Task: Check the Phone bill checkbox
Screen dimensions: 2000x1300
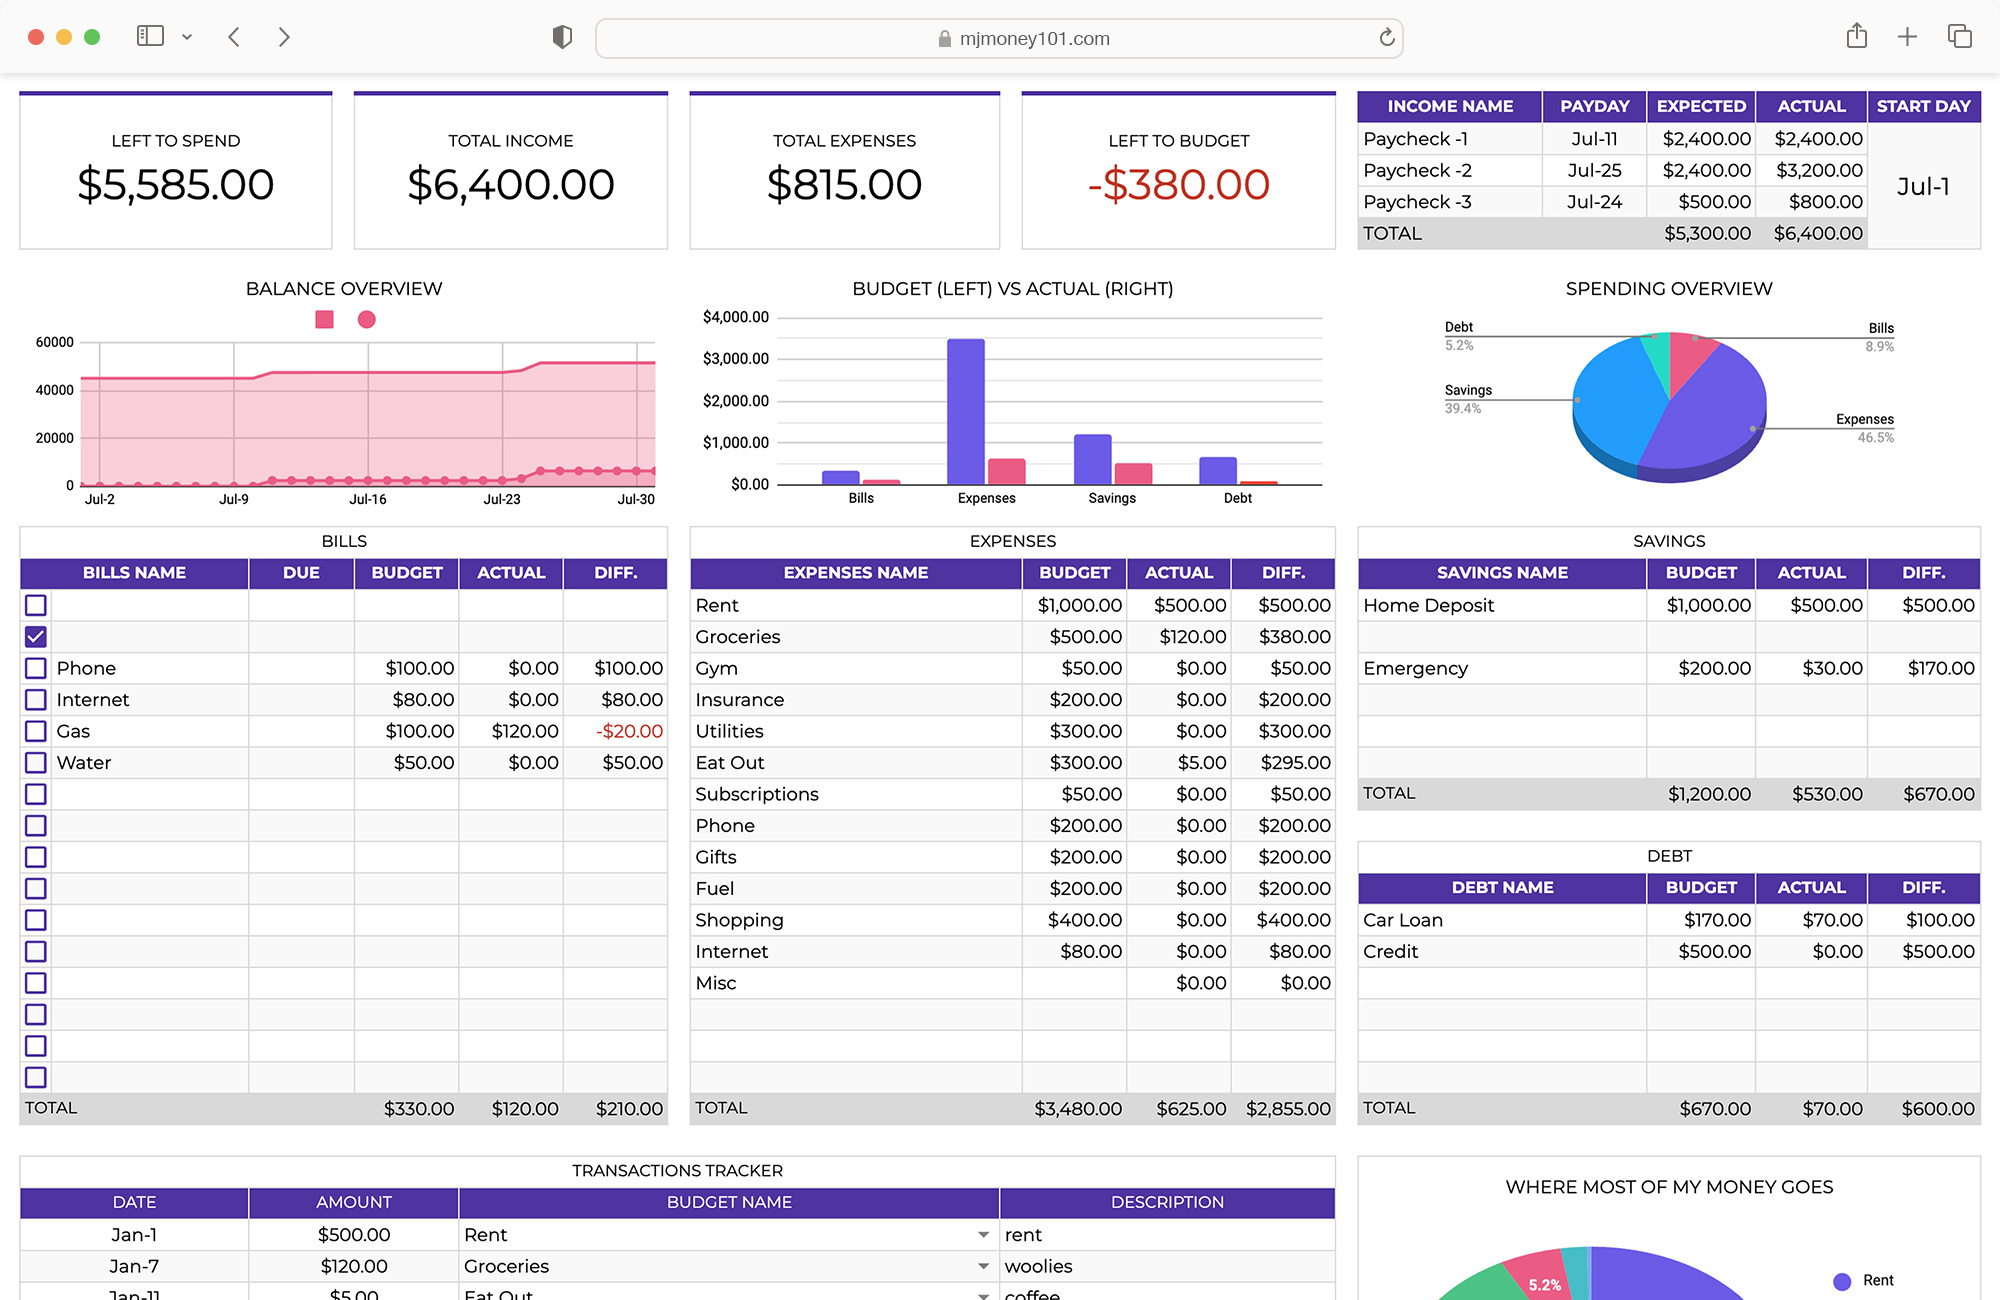Action: point(36,668)
